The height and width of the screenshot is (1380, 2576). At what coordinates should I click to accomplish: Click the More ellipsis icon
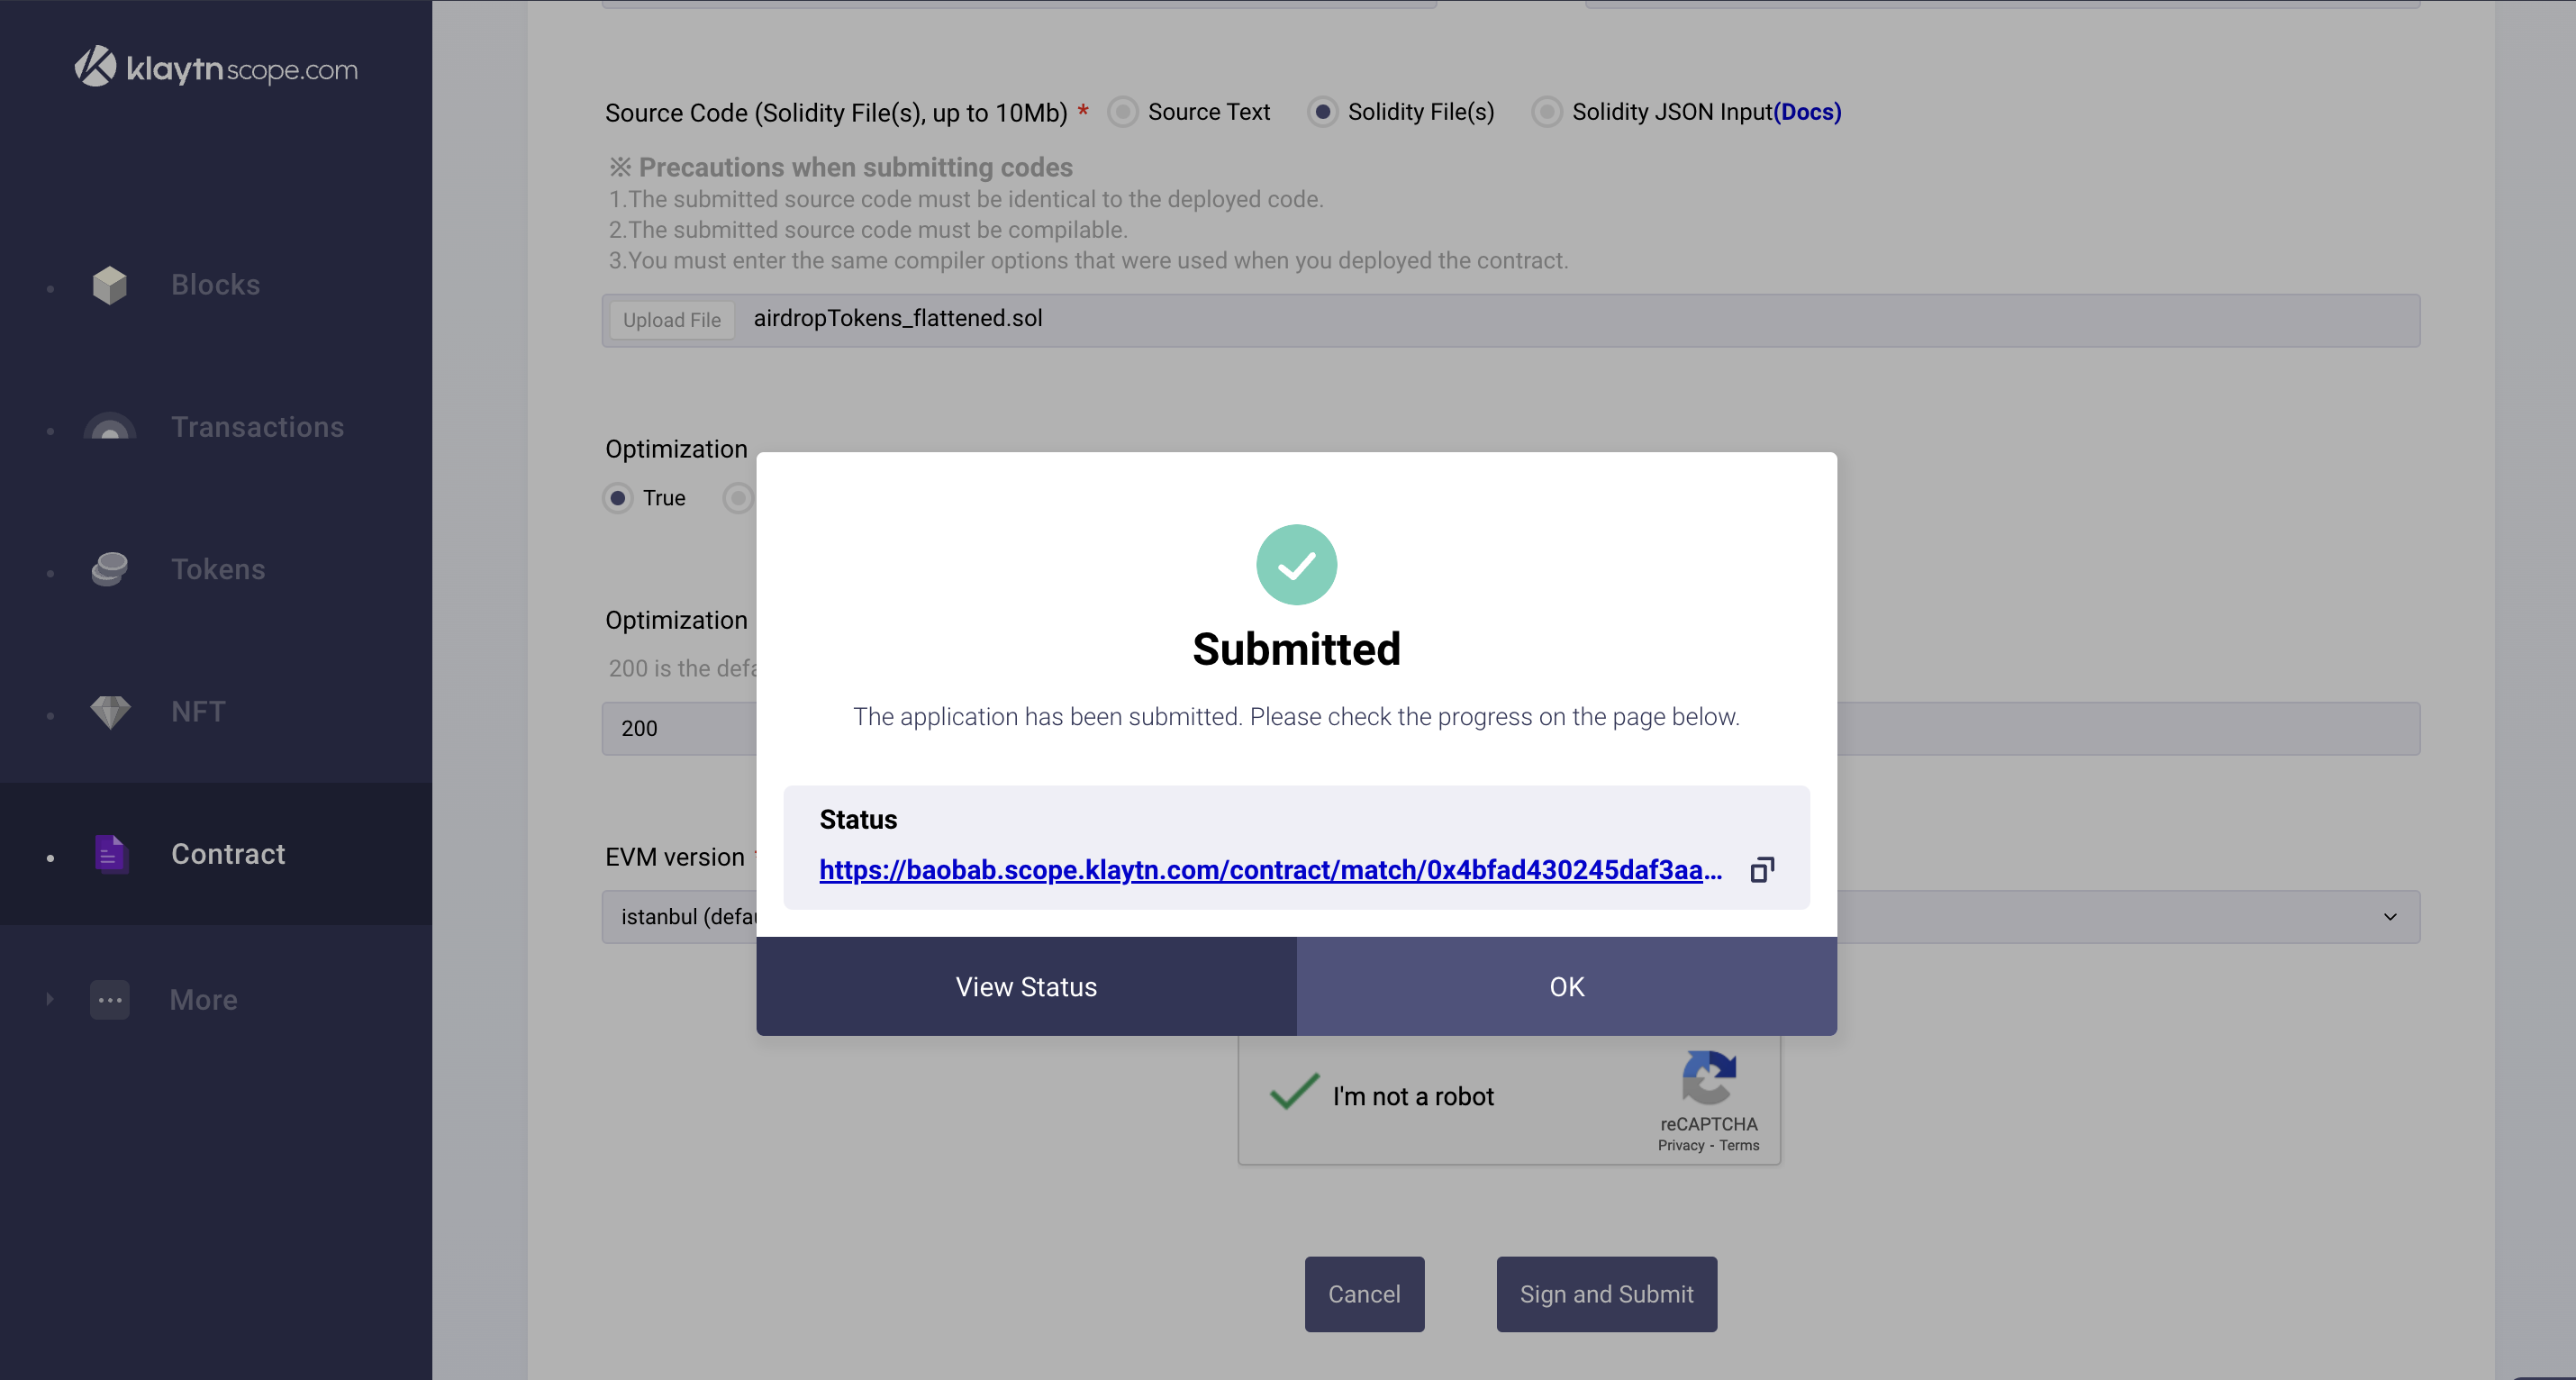tap(110, 1000)
